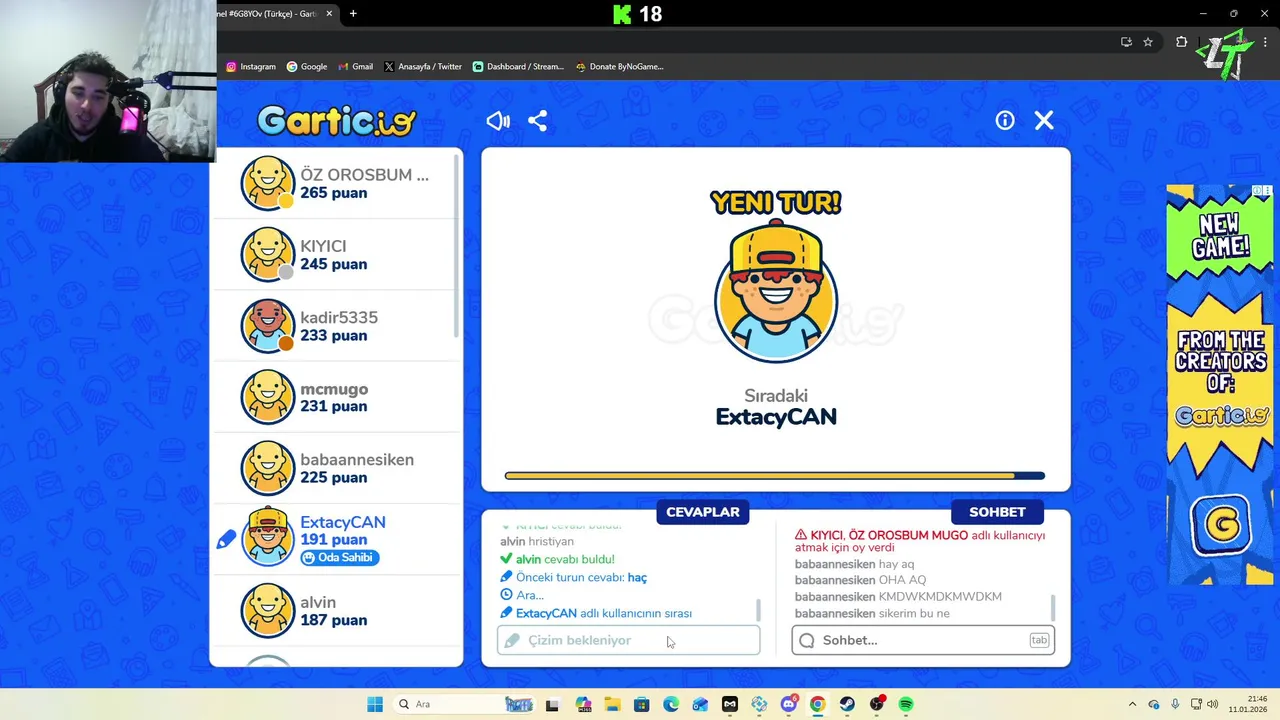Click 'ExtacyCAN adlı kullanıcının sırası' message
Viewport: 1280px width, 720px height.
pyautogui.click(x=596, y=613)
